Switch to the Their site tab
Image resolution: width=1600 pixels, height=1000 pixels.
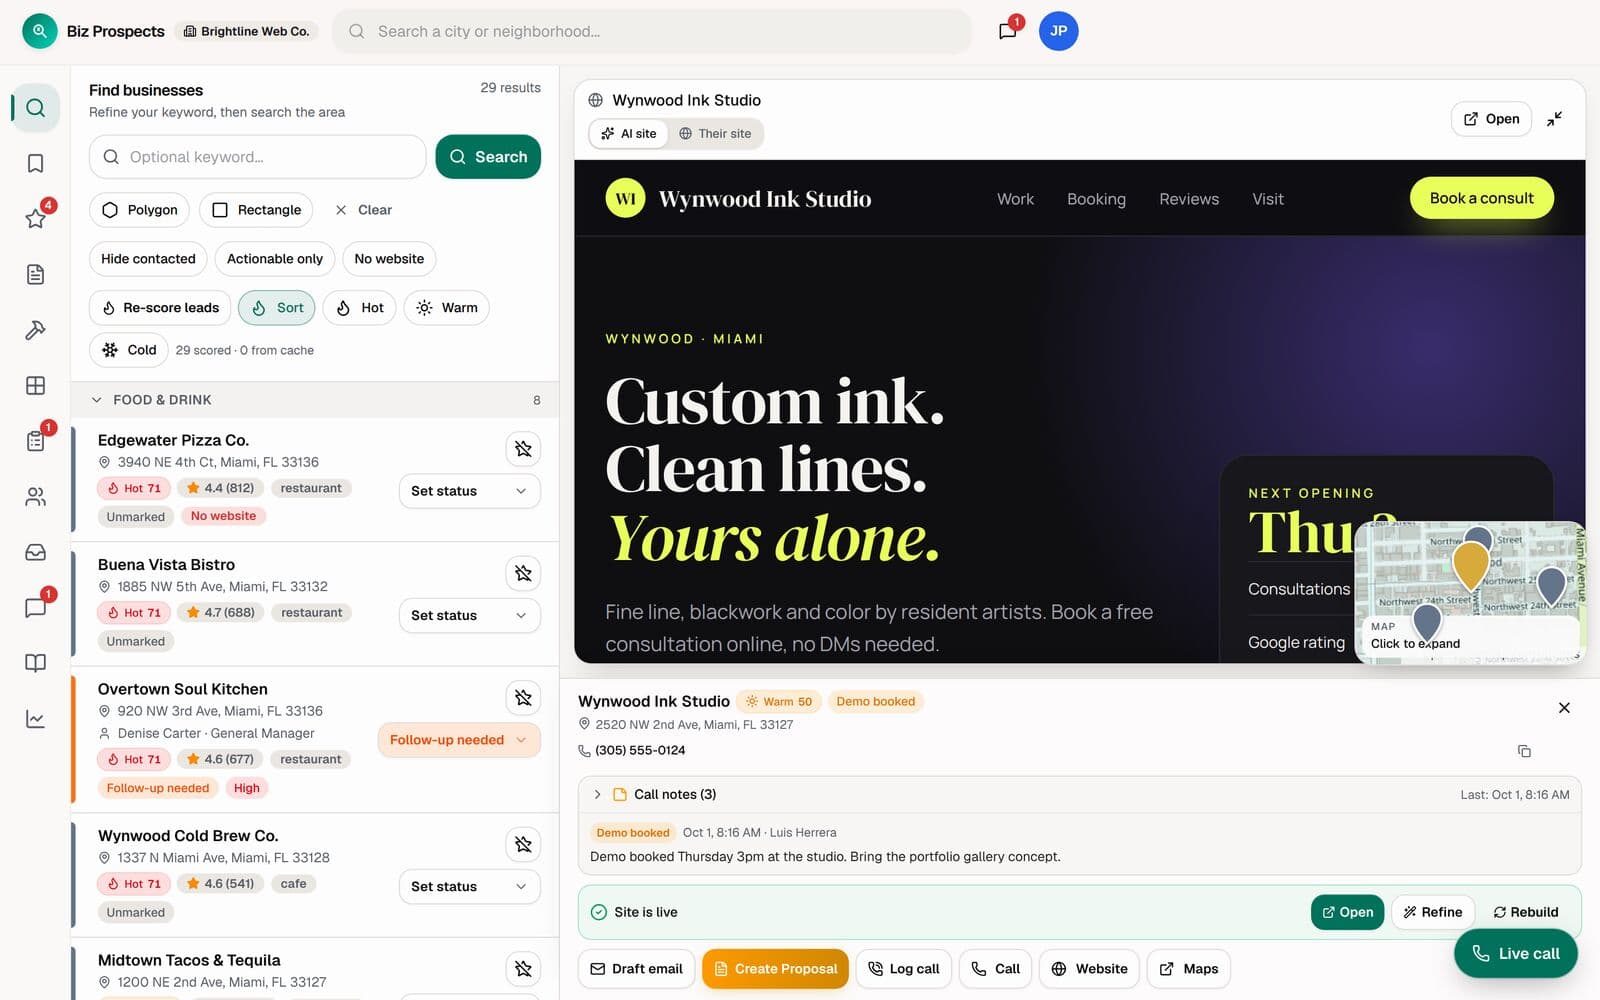click(715, 134)
